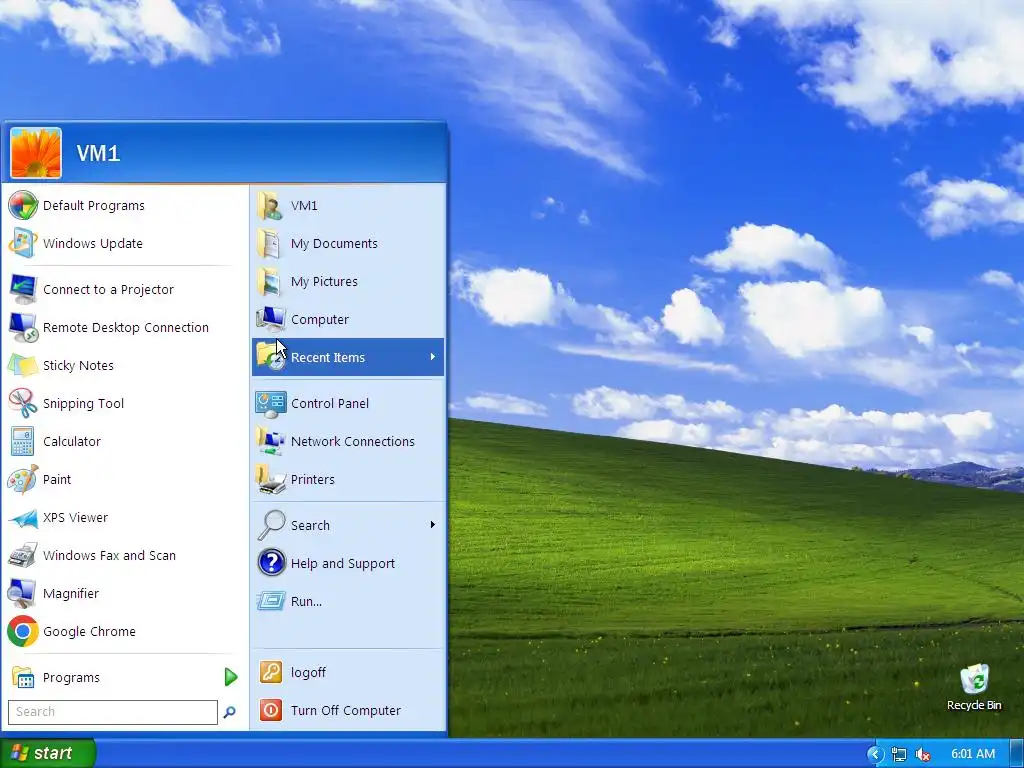Click the Network Connections label
Image resolution: width=1024 pixels, height=768 pixels.
click(353, 441)
